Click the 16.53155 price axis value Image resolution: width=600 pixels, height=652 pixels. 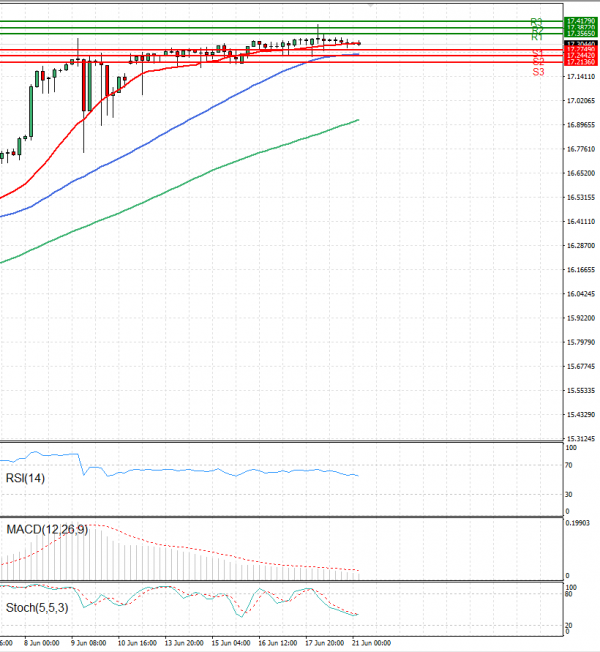click(581, 197)
